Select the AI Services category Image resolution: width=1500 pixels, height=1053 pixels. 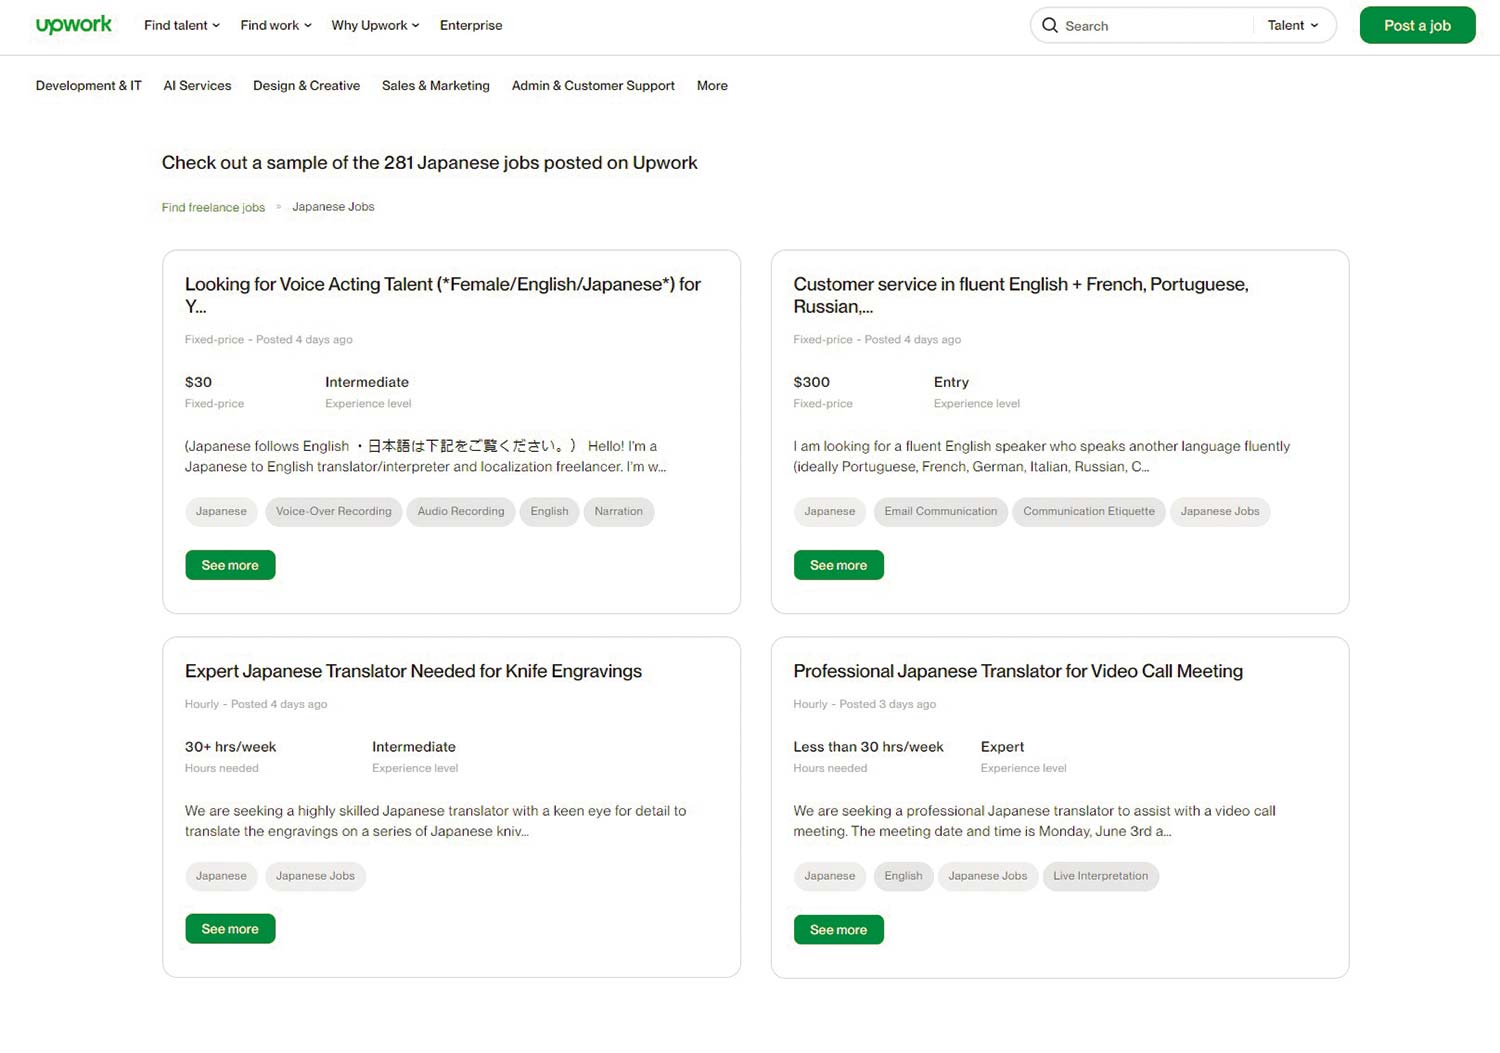(x=197, y=86)
